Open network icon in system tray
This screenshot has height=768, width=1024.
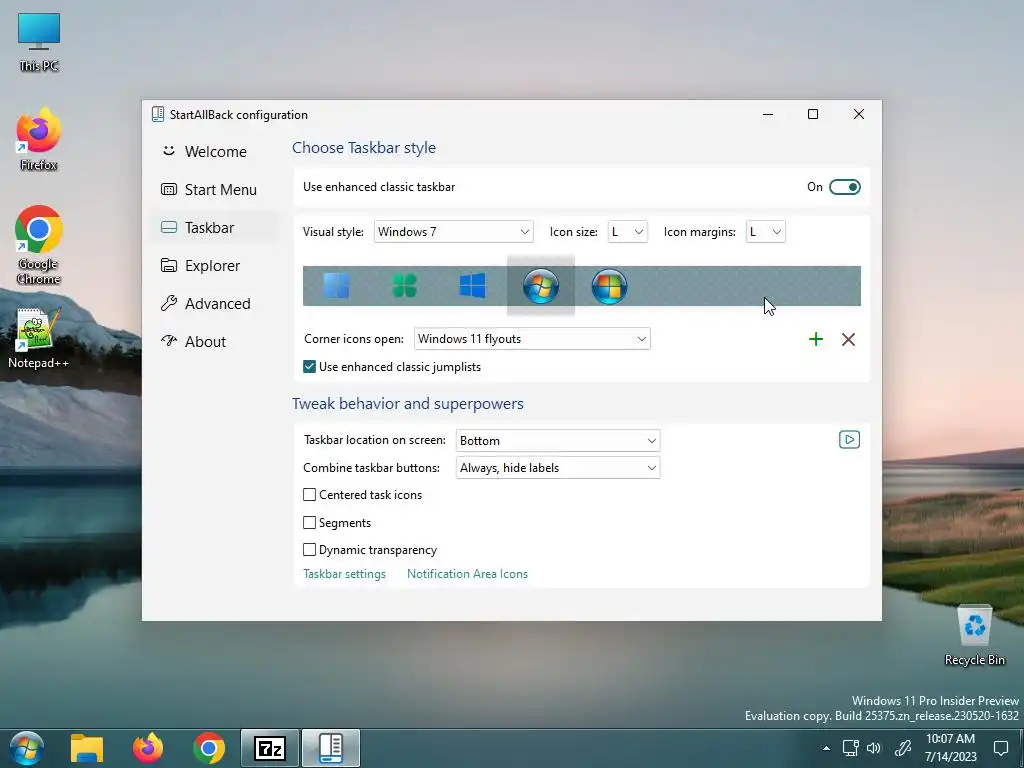[850, 748]
